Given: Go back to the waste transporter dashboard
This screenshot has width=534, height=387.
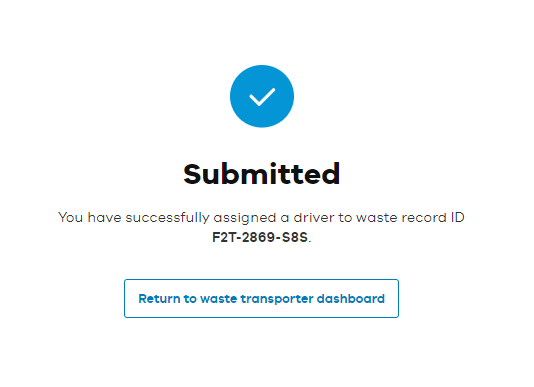Looking at the screenshot, I should [x=261, y=298].
